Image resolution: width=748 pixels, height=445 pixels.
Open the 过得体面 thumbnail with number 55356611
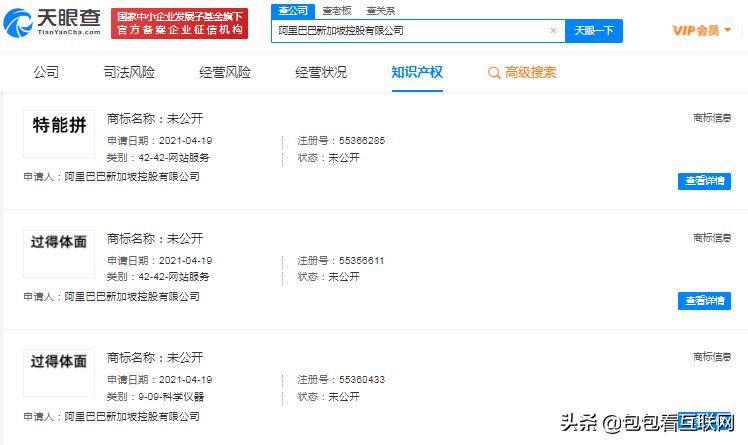(59, 254)
